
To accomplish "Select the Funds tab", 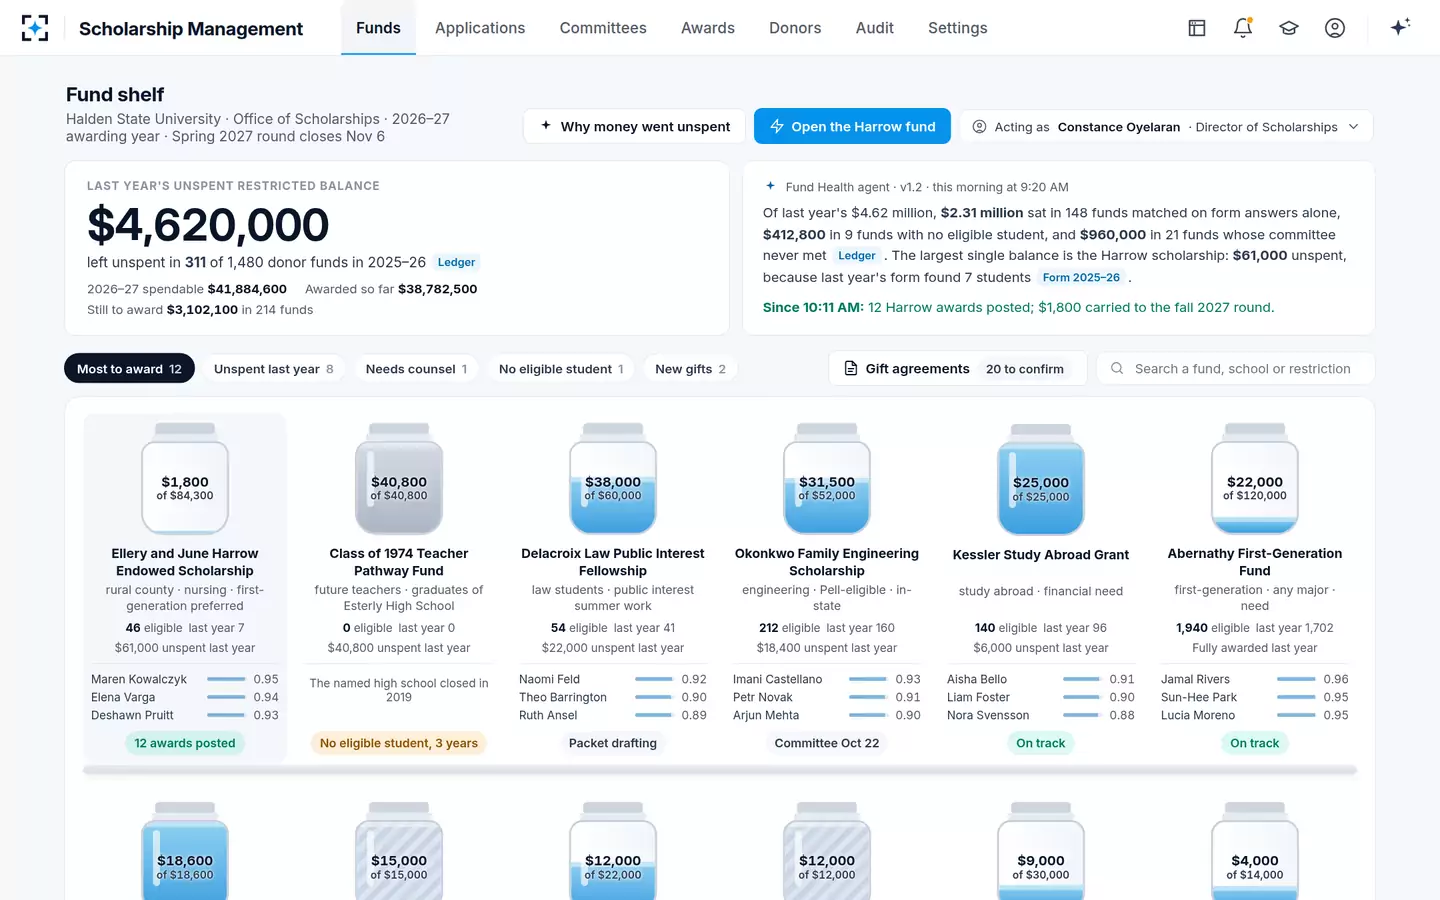I will pos(378,28).
